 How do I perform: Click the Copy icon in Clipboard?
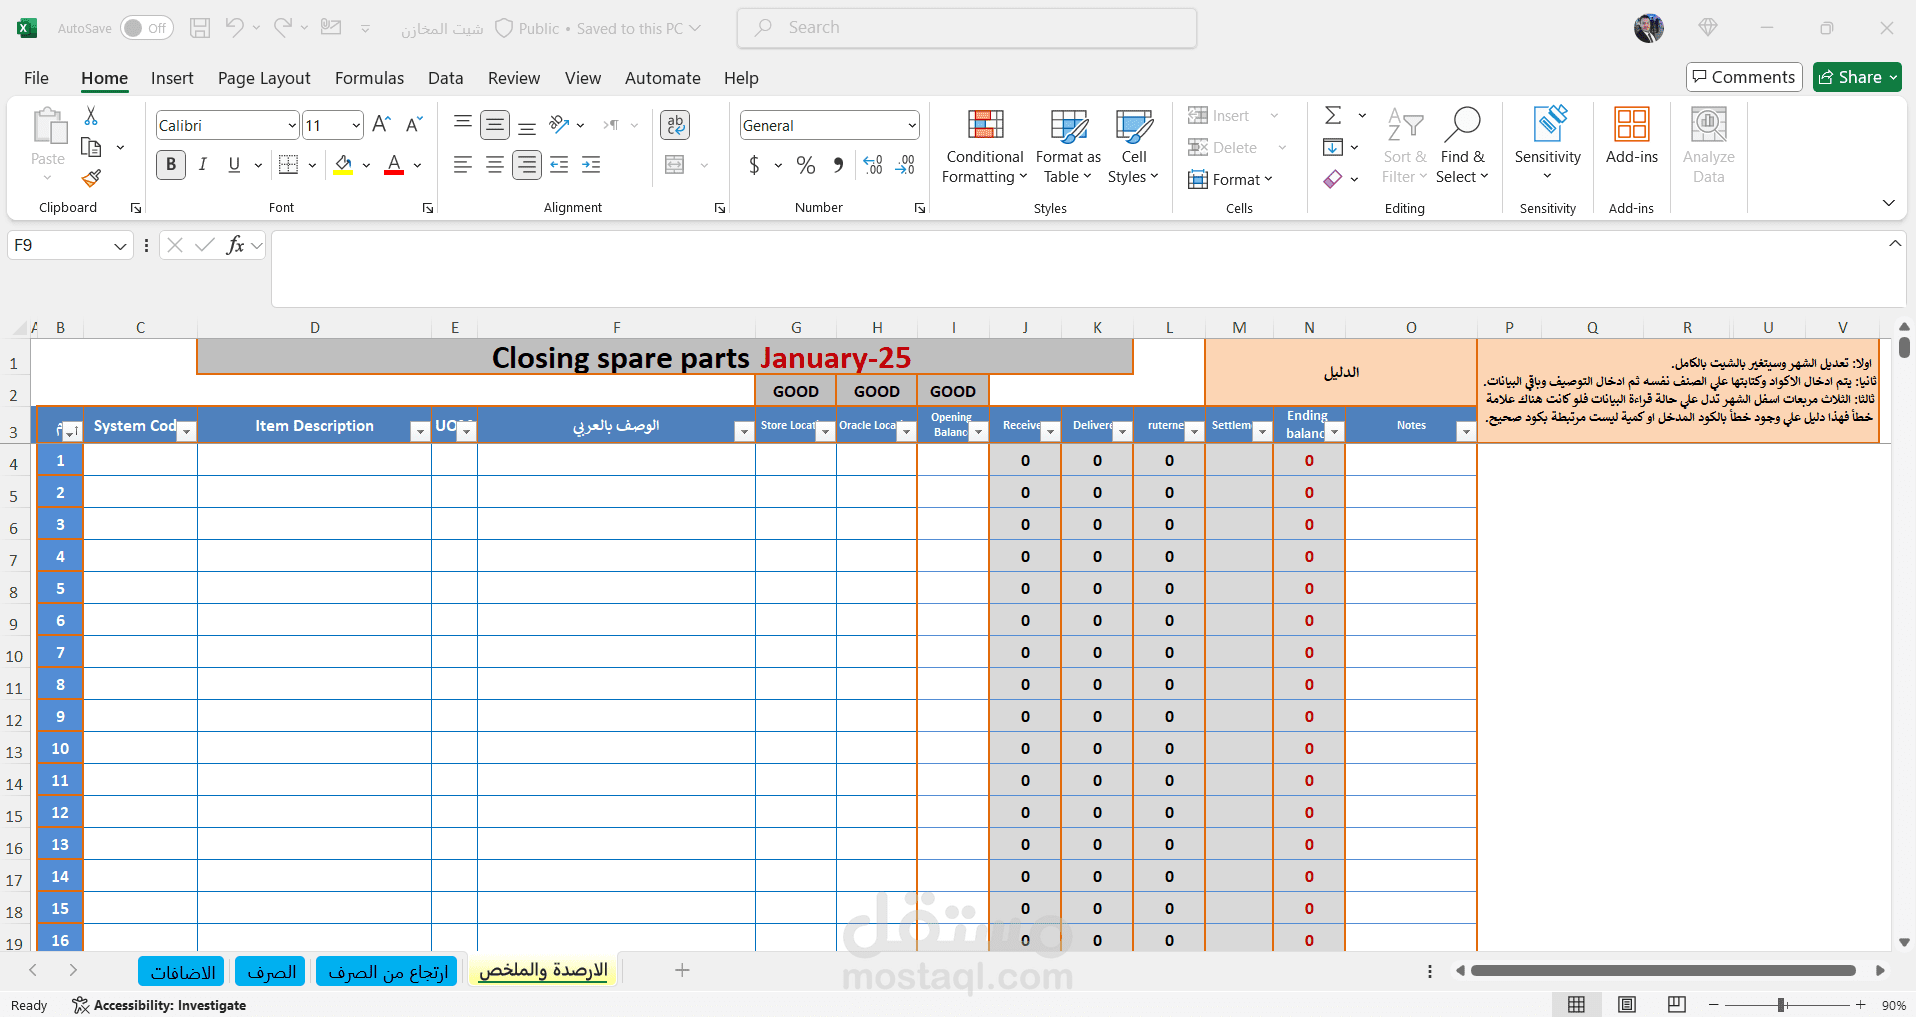click(x=91, y=148)
